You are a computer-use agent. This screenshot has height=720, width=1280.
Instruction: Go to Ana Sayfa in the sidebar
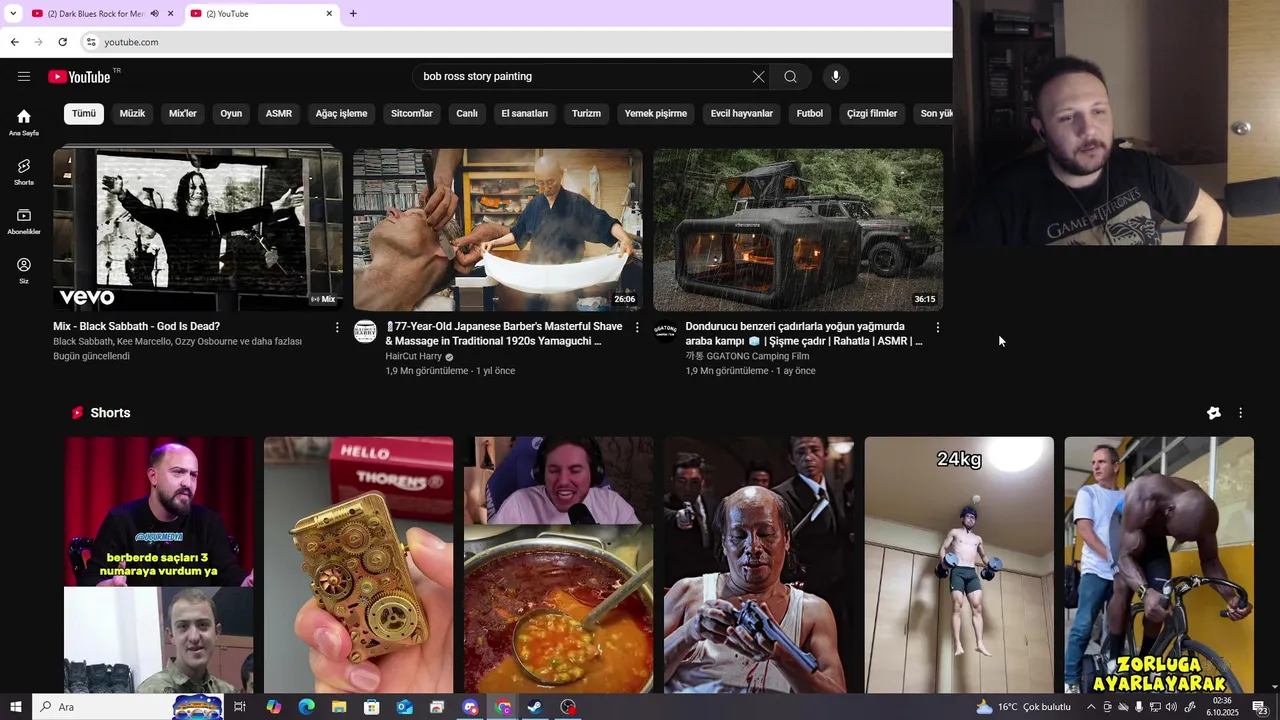(x=24, y=122)
